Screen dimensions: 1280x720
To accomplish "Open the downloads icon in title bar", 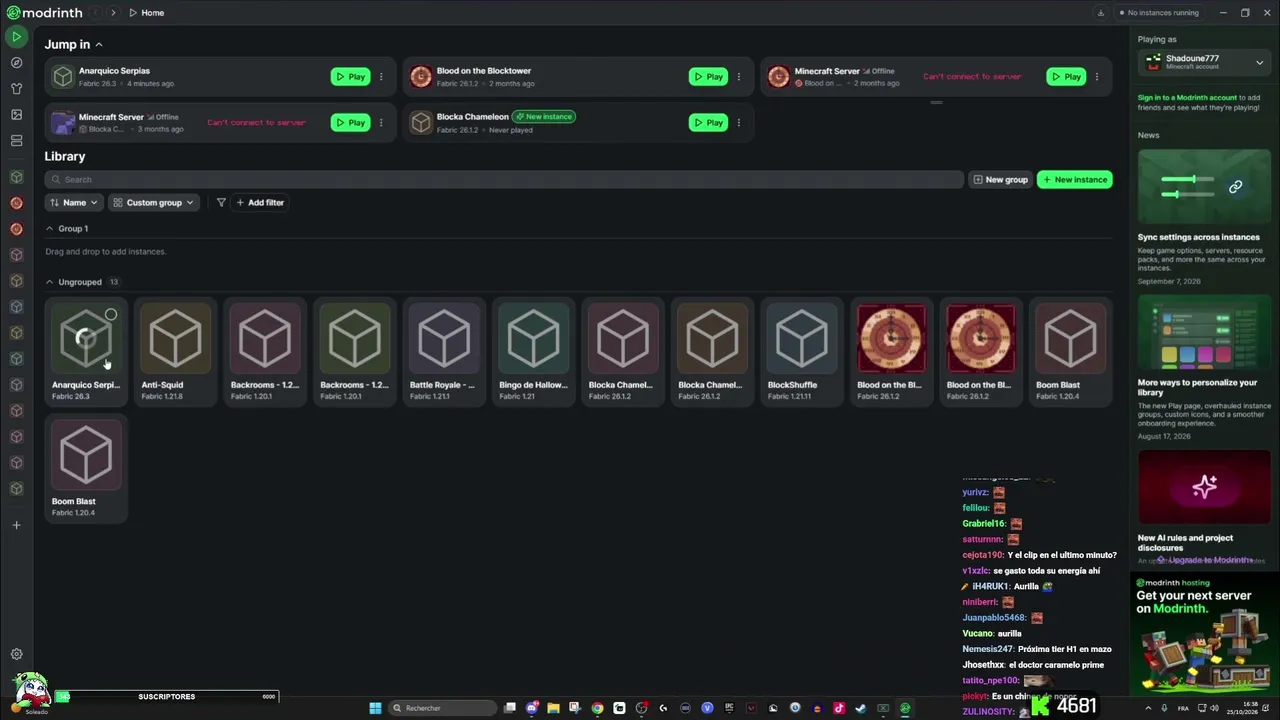I will click(1101, 13).
